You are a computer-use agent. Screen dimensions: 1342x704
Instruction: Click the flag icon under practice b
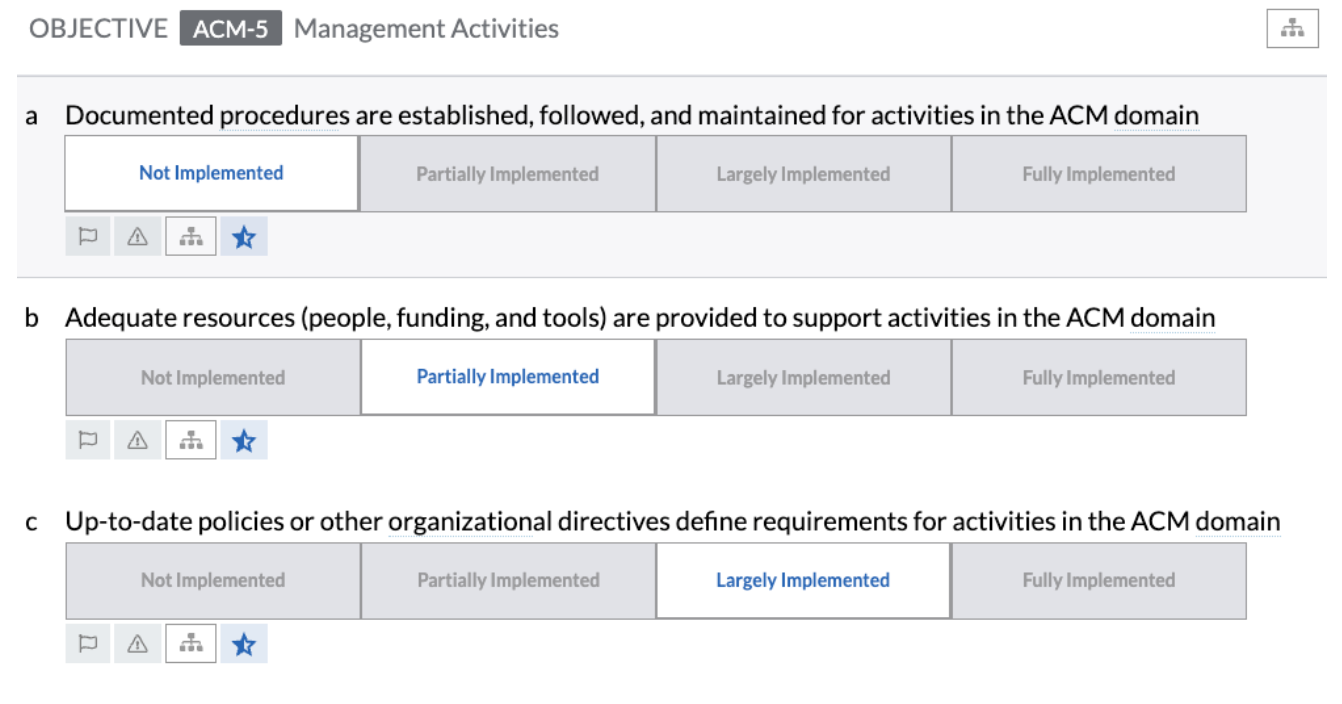point(88,441)
